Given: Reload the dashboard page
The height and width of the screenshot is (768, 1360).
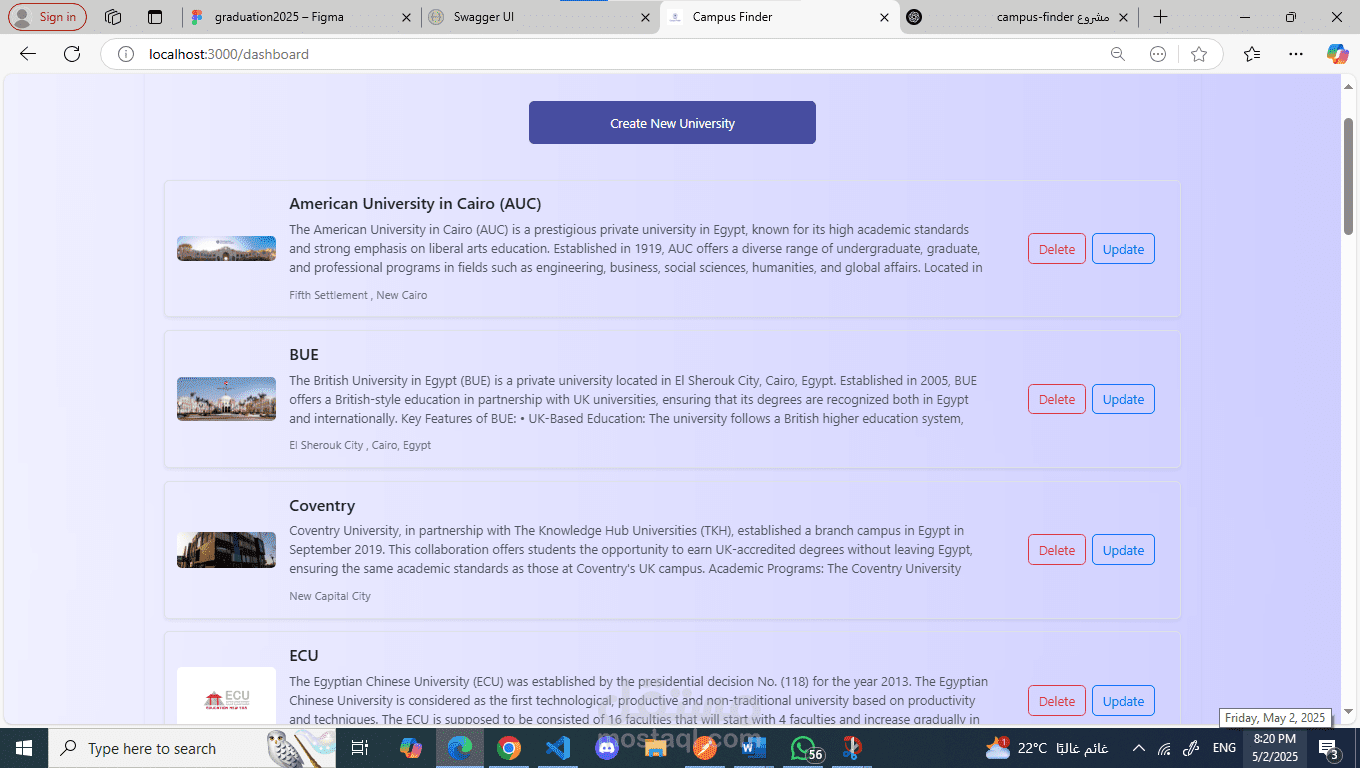Looking at the screenshot, I should point(72,54).
